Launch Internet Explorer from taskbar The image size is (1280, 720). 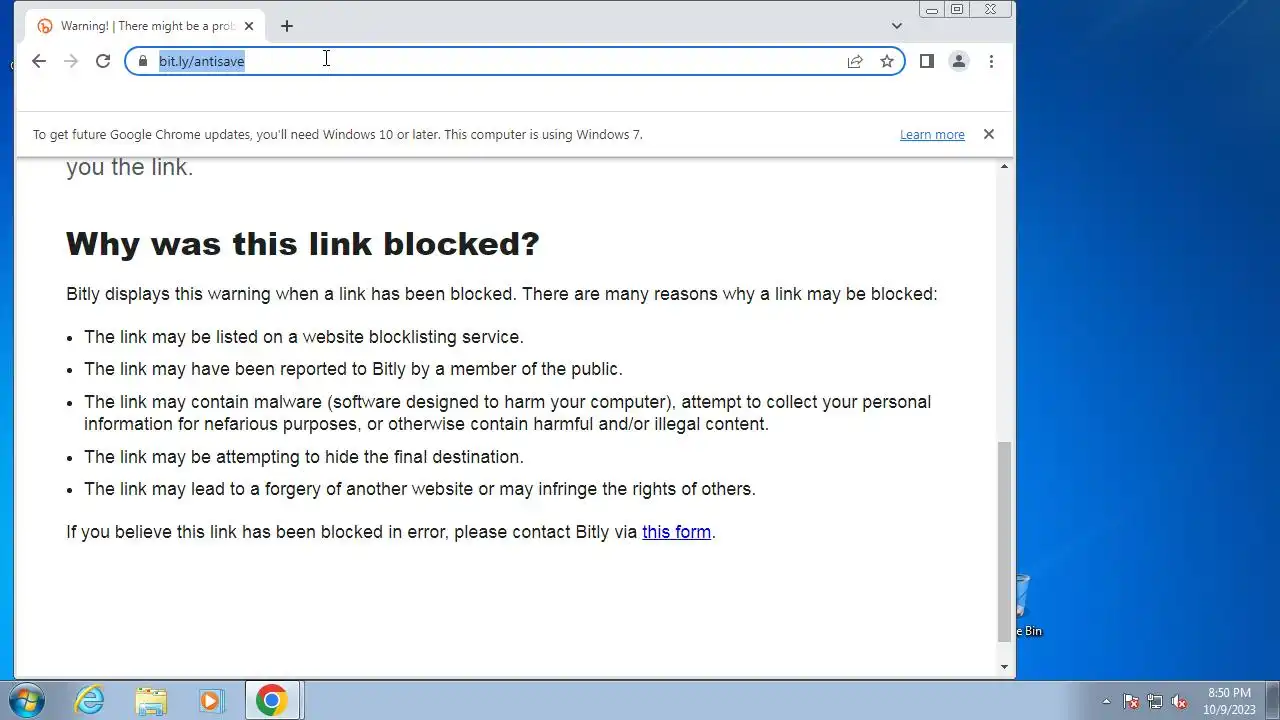tap(90, 700)
